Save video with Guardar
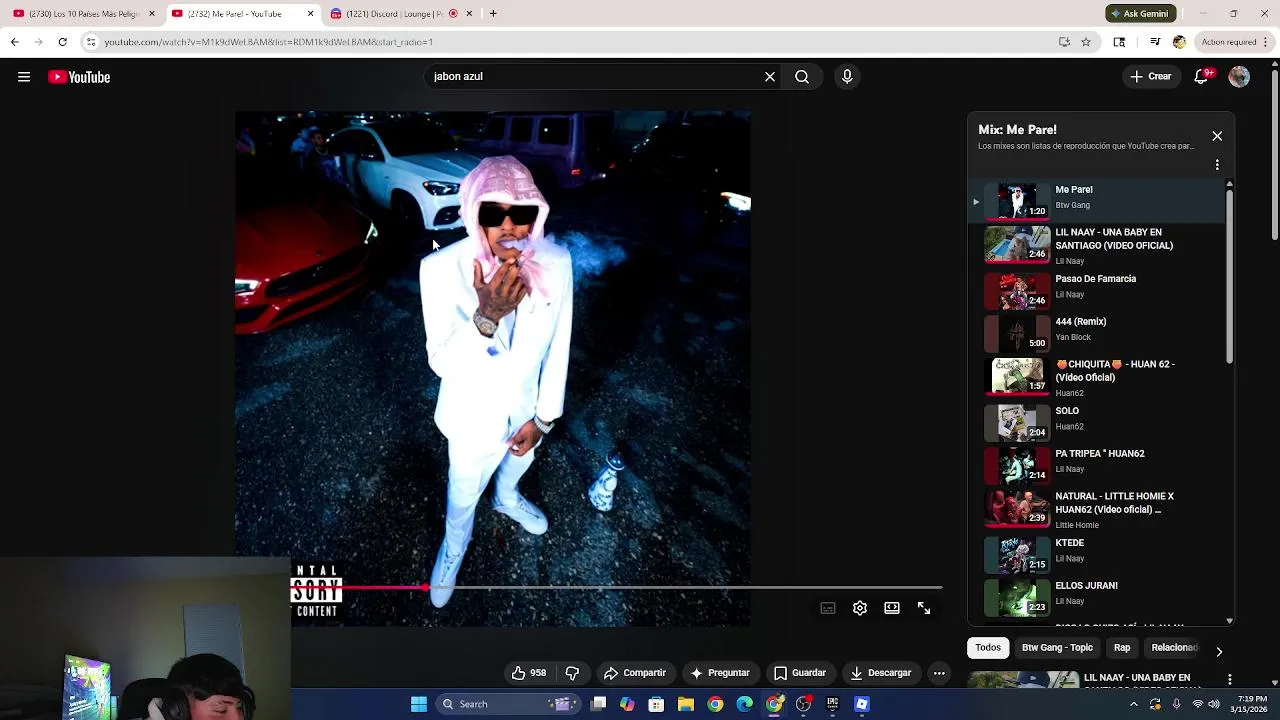The height and width of the screenshot is (720, 1280). 800,673
